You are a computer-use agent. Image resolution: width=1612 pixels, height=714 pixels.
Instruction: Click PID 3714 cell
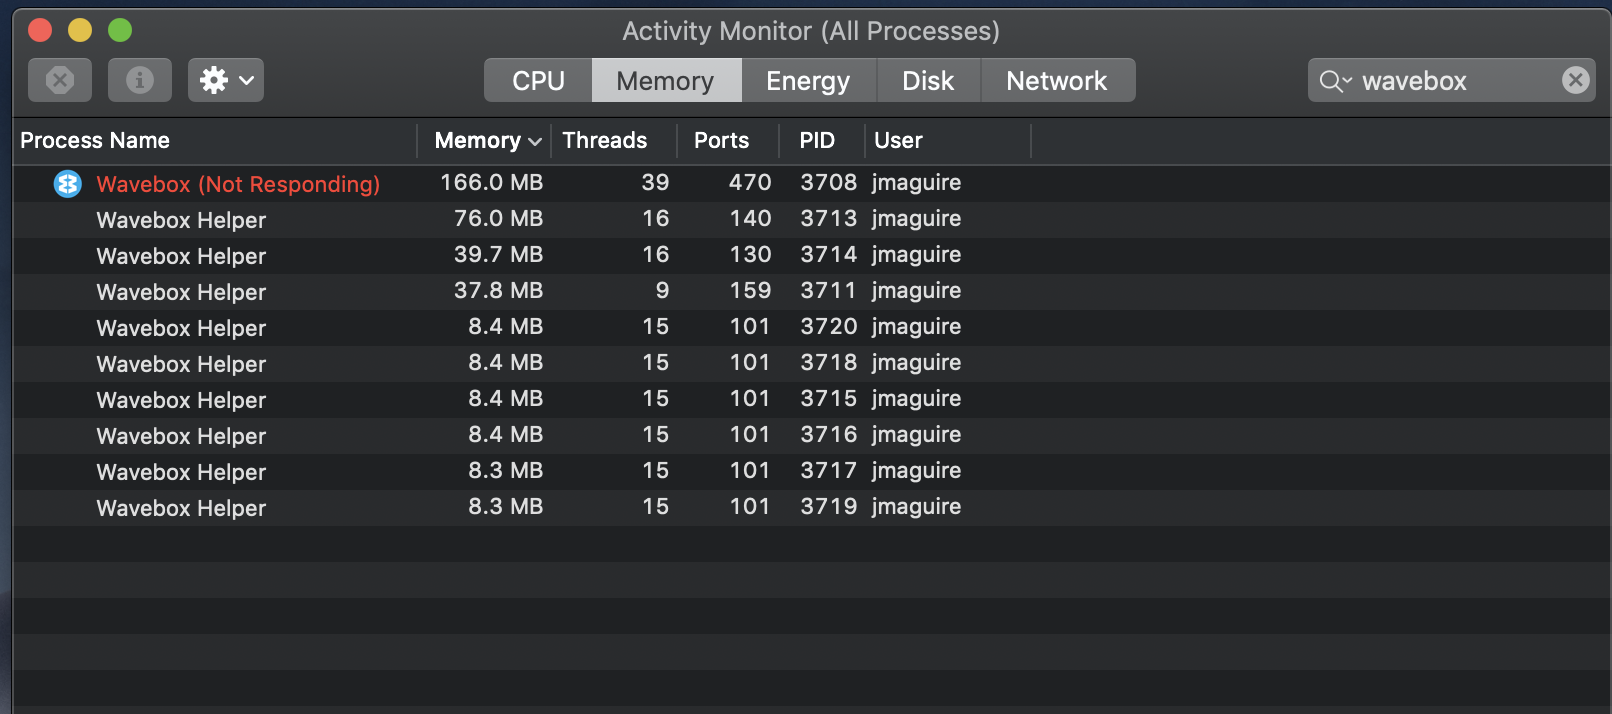[829, 254]
